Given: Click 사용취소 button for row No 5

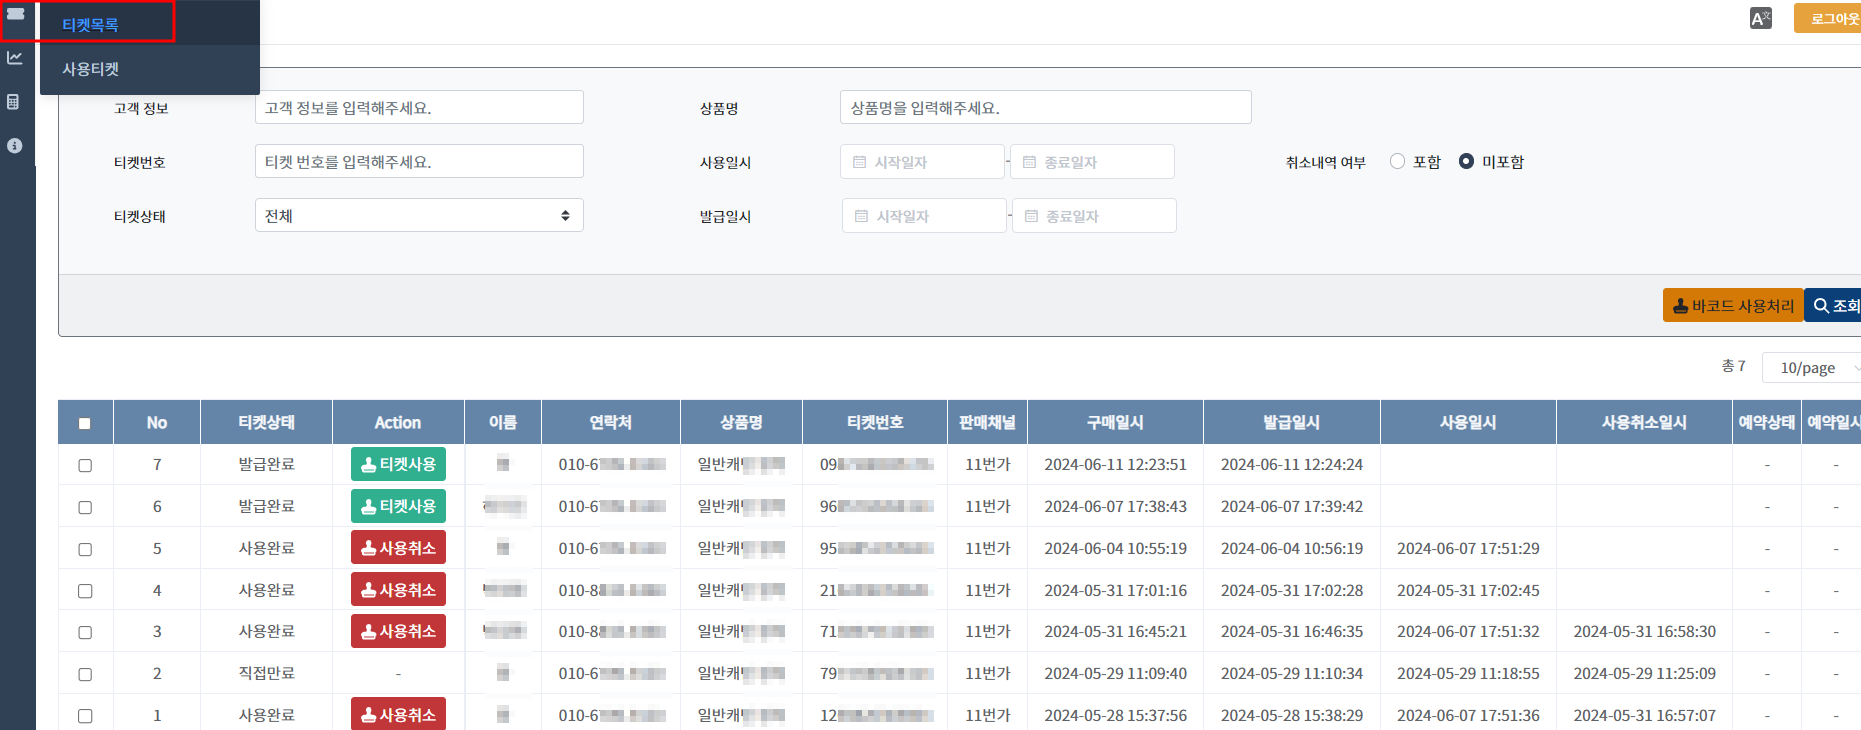Looking at the screenshot, I should click(x=398, y=548).
